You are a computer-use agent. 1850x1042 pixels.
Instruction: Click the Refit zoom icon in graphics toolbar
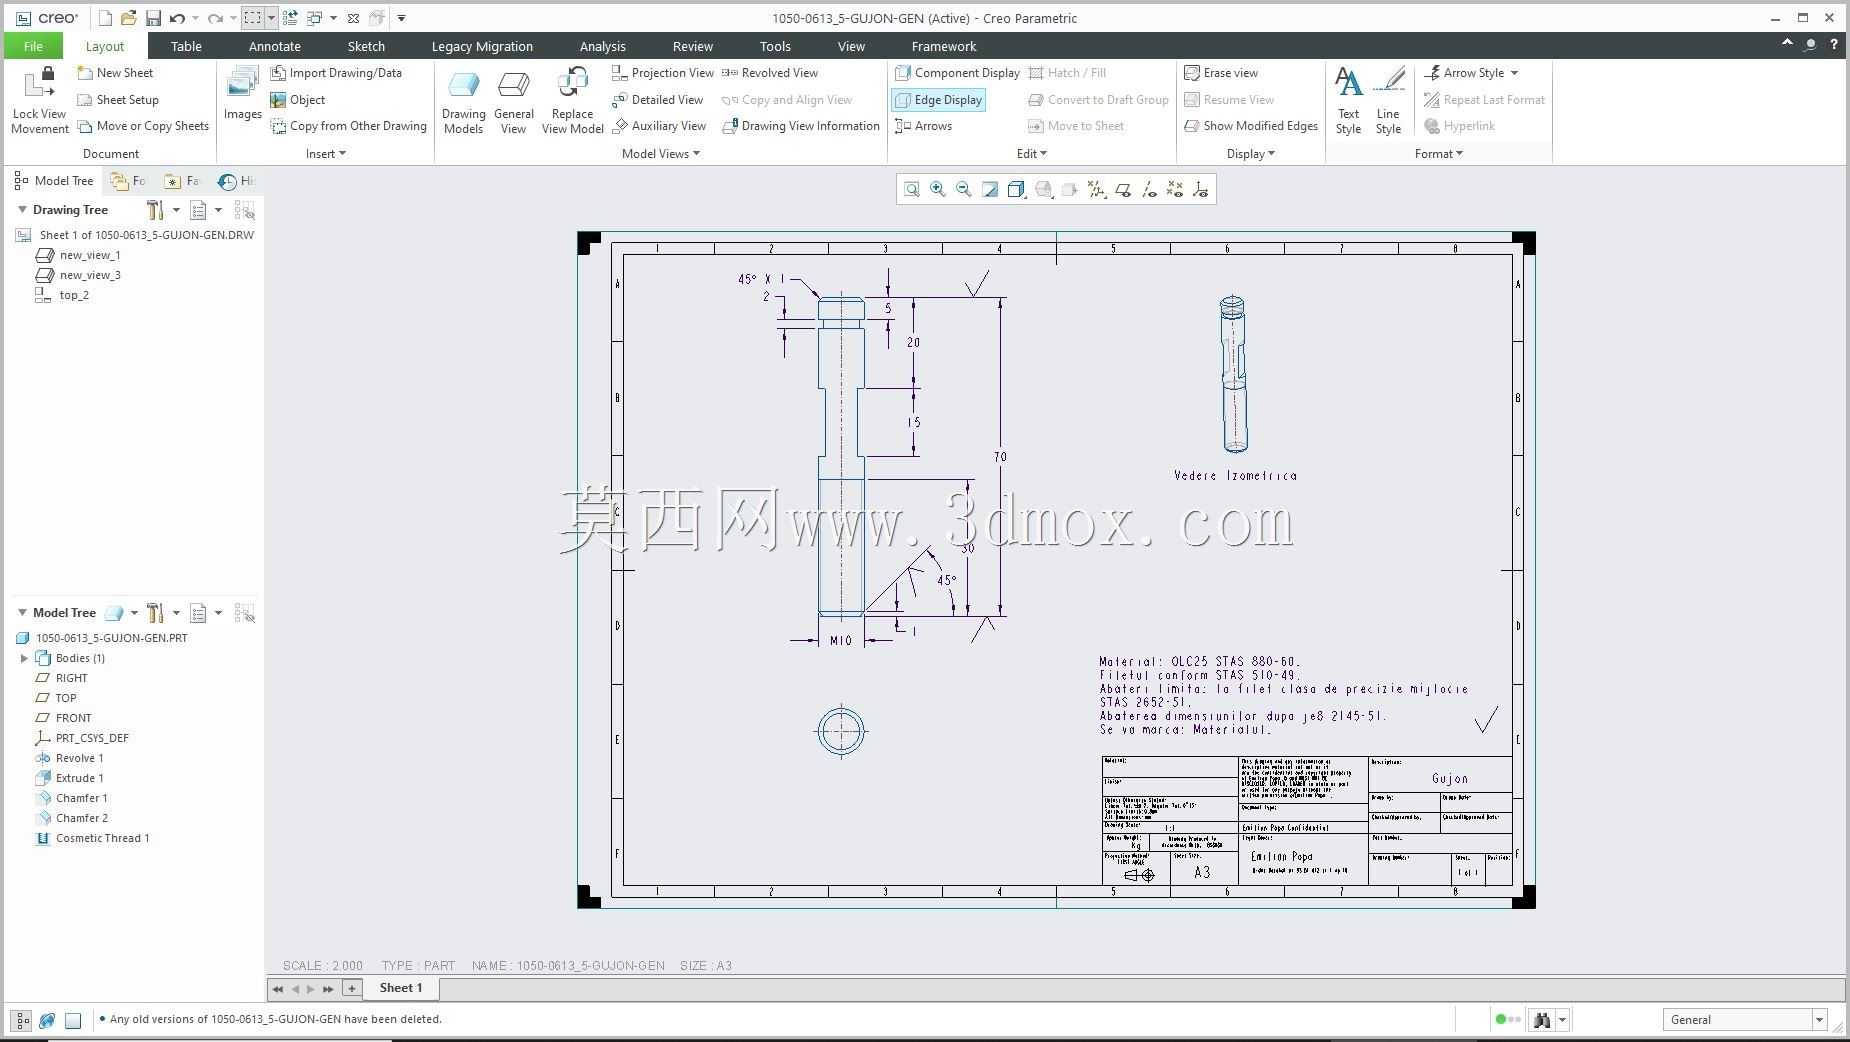point(911,190)
